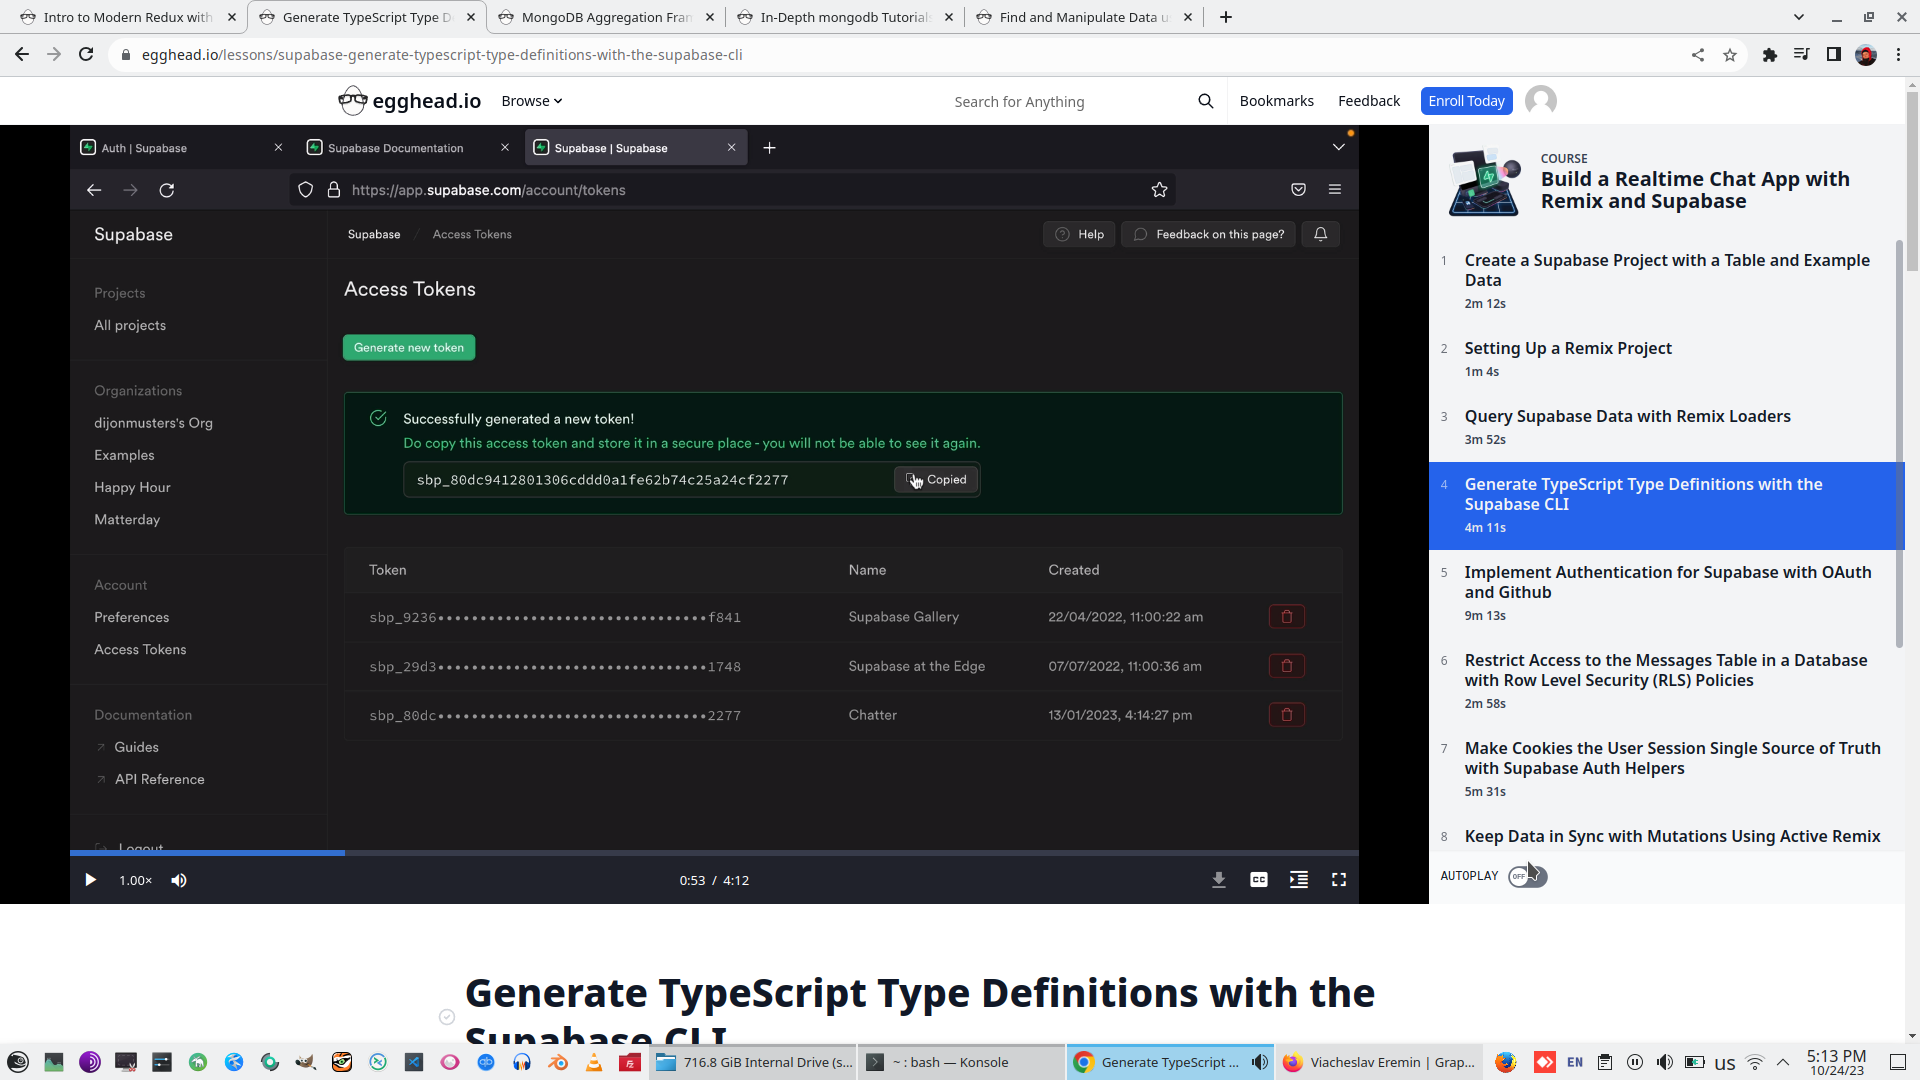Seek on the video progress bar
1920x1080 pixels.
point(700,853)
